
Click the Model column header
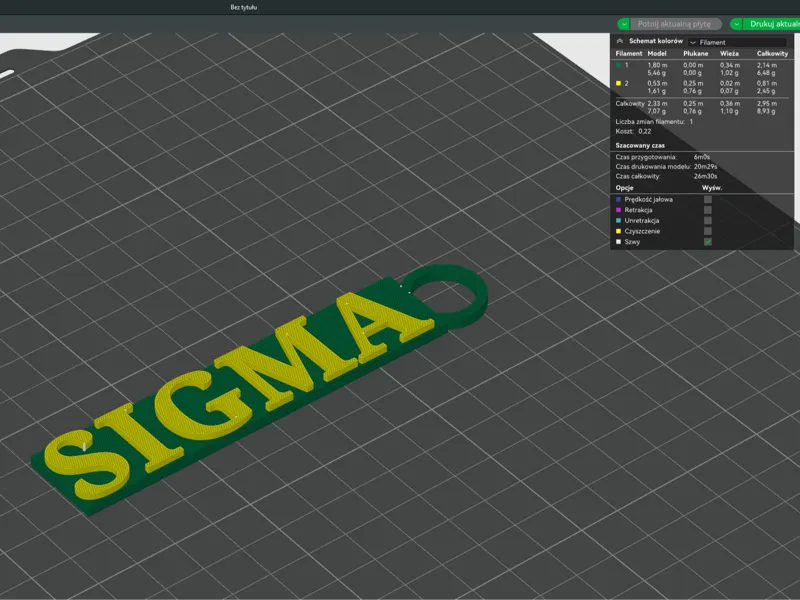click(x=657, y=54)
